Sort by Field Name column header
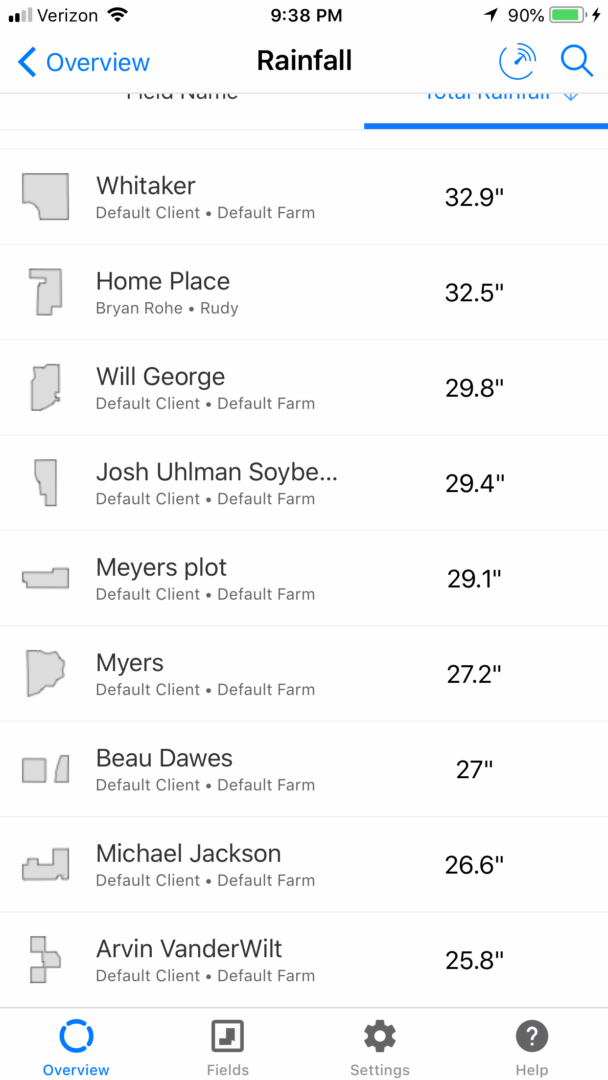608x1080 pixels. click(x=182, y=96)
